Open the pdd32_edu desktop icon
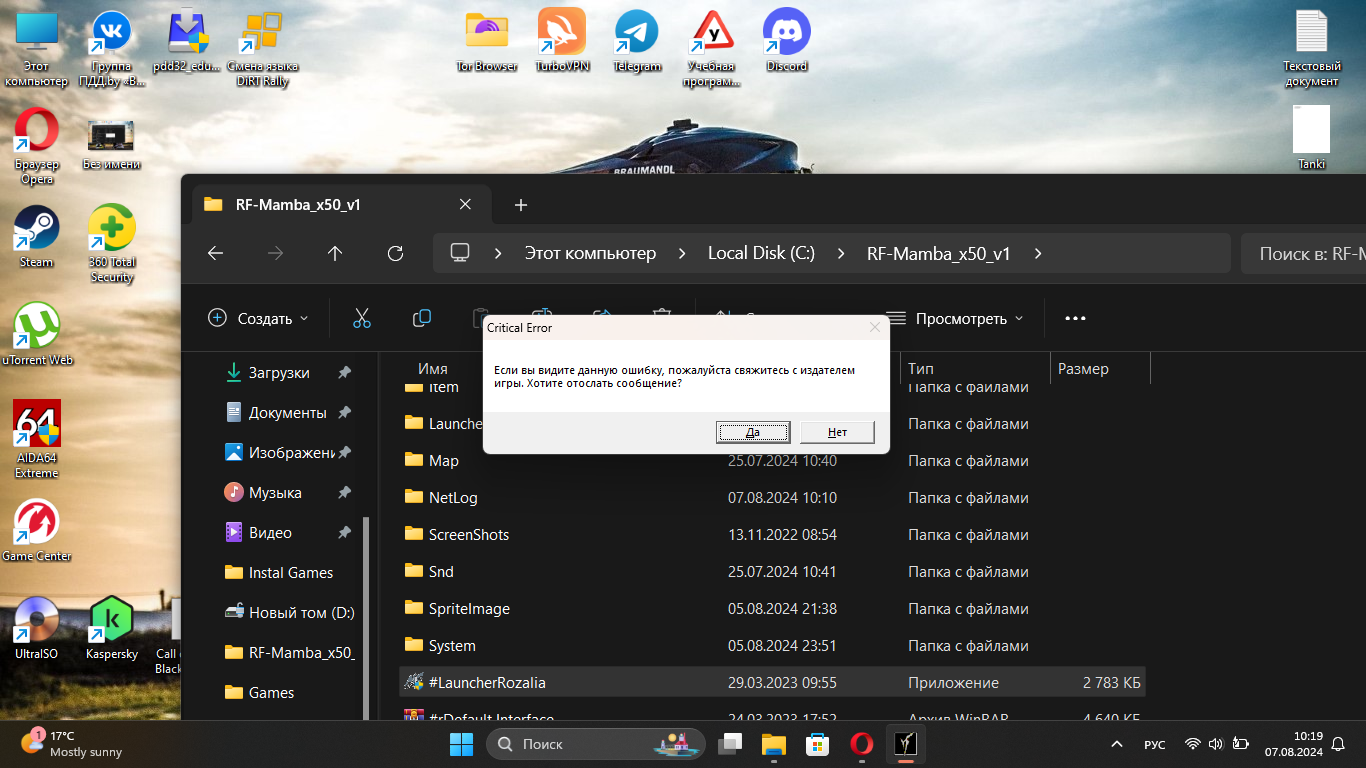Viewport: 1366px width, 768px height. pos(187,42)
